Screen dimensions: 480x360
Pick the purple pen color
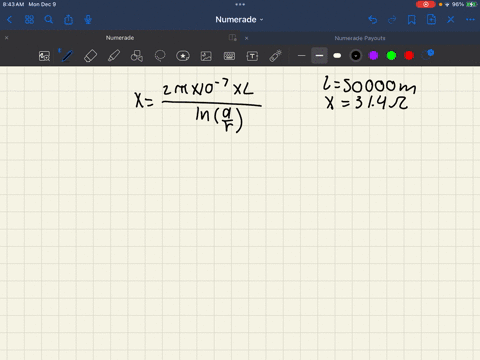point(373,56)
